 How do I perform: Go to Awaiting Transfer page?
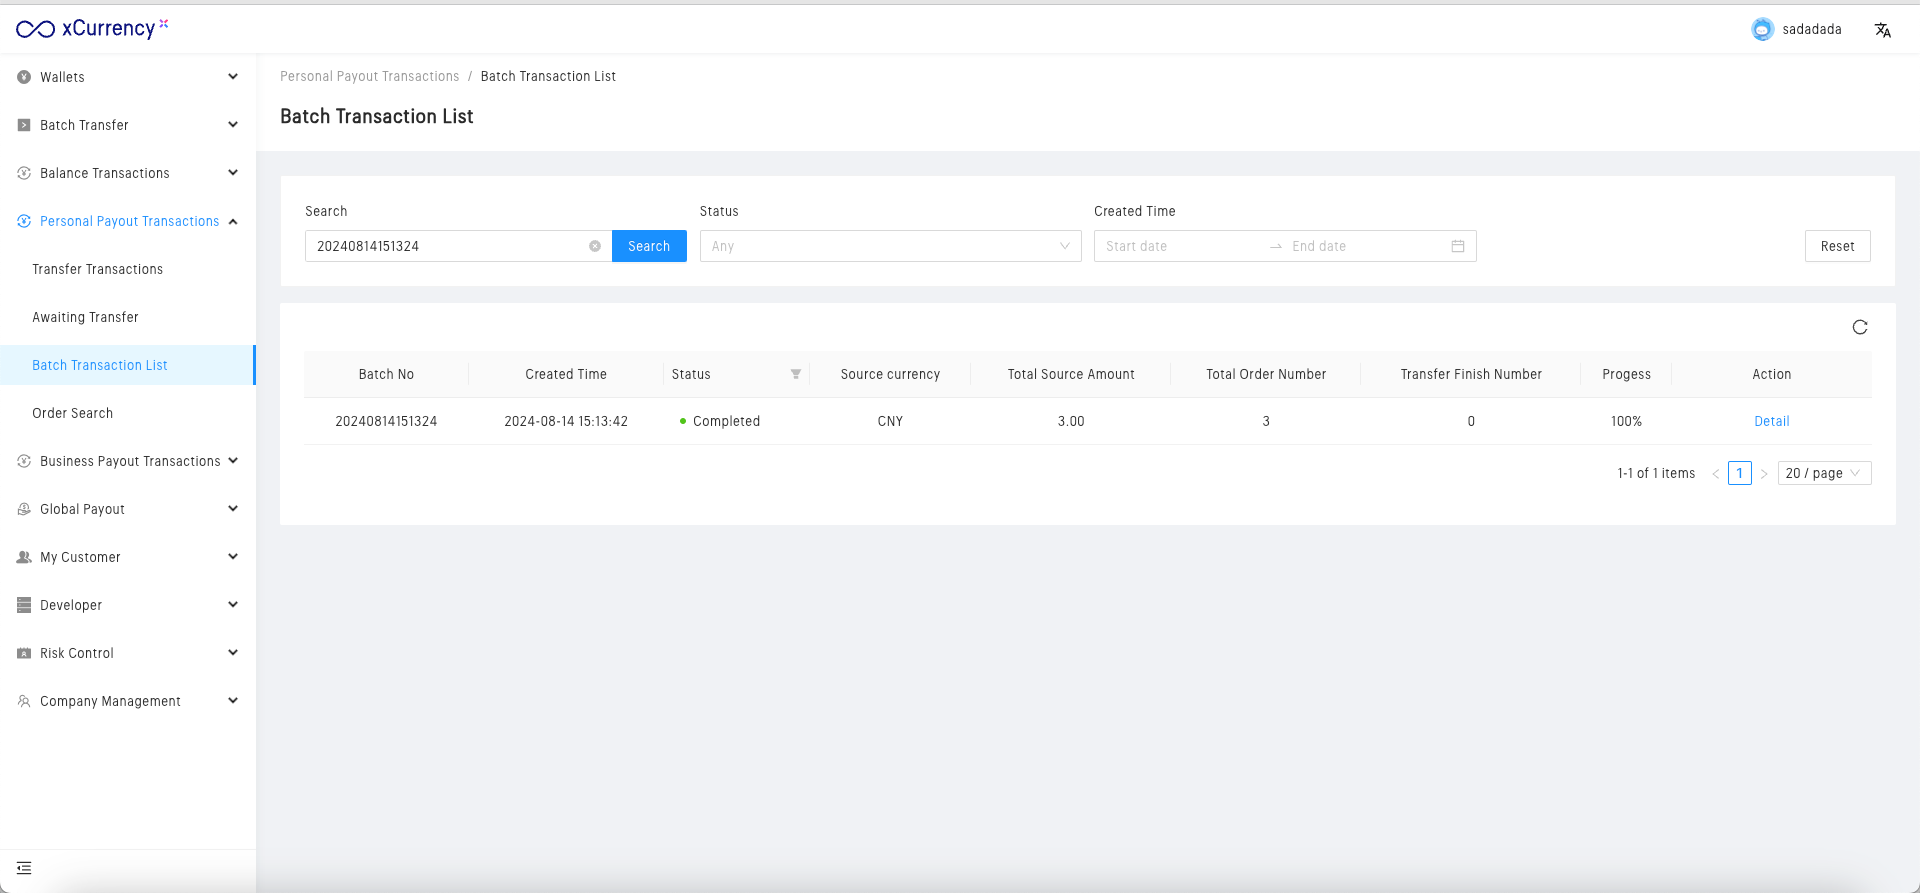pyautogui.click(x=85, y=317)
